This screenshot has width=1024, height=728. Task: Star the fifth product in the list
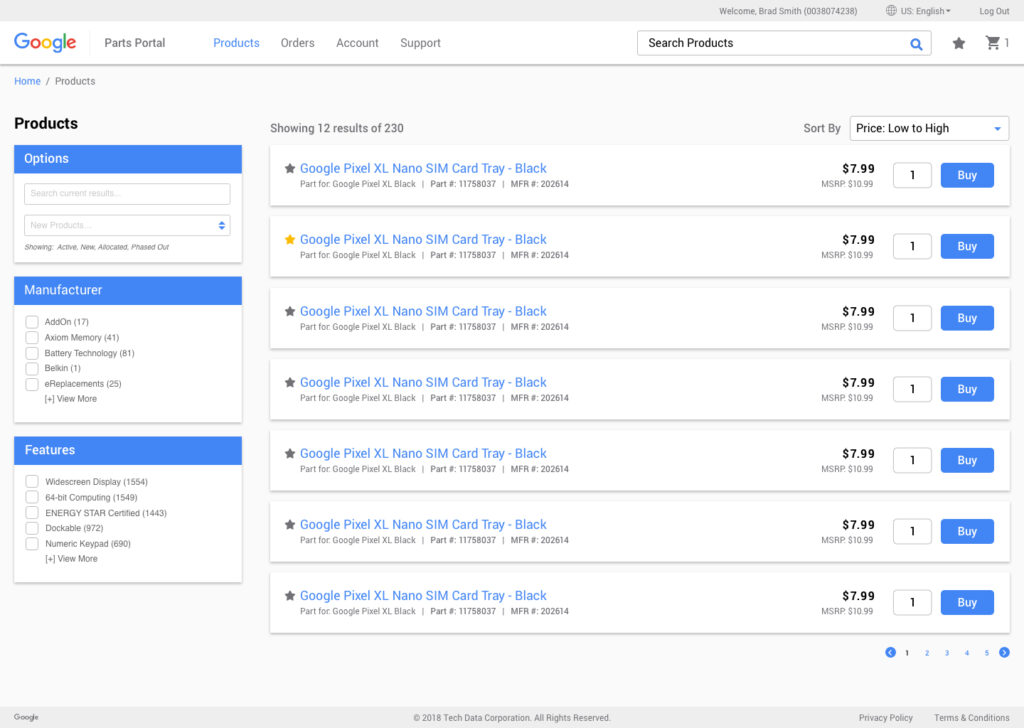pyautogui.click(x=290, y=454)
